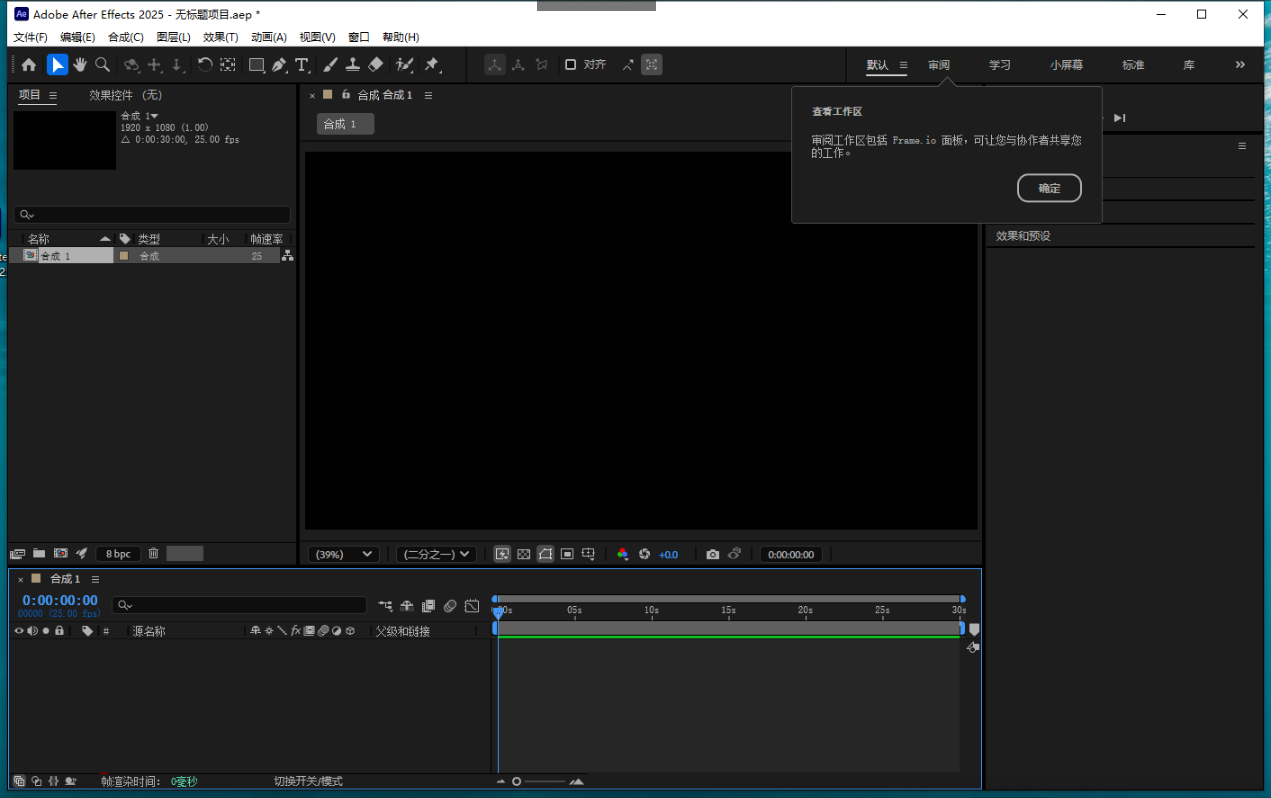Select the Eraser tool
The width and height of the screenshot is (1271, 798).
coord(376,65)
